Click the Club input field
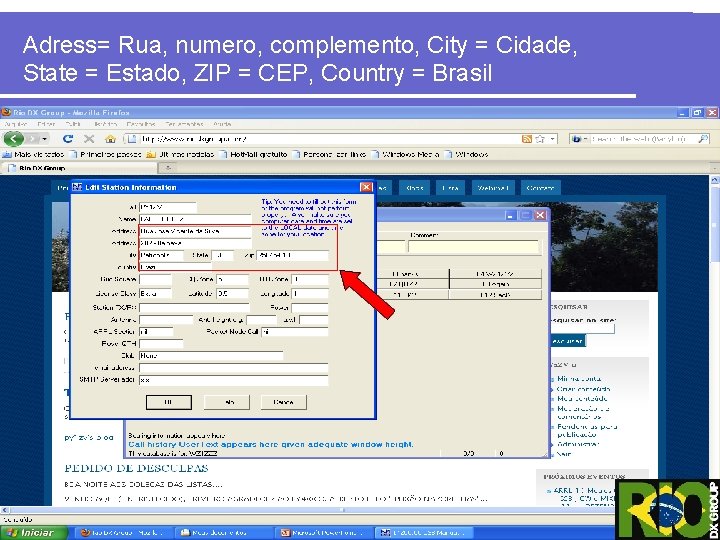The image size is (720, 540). tap(211, 355)
